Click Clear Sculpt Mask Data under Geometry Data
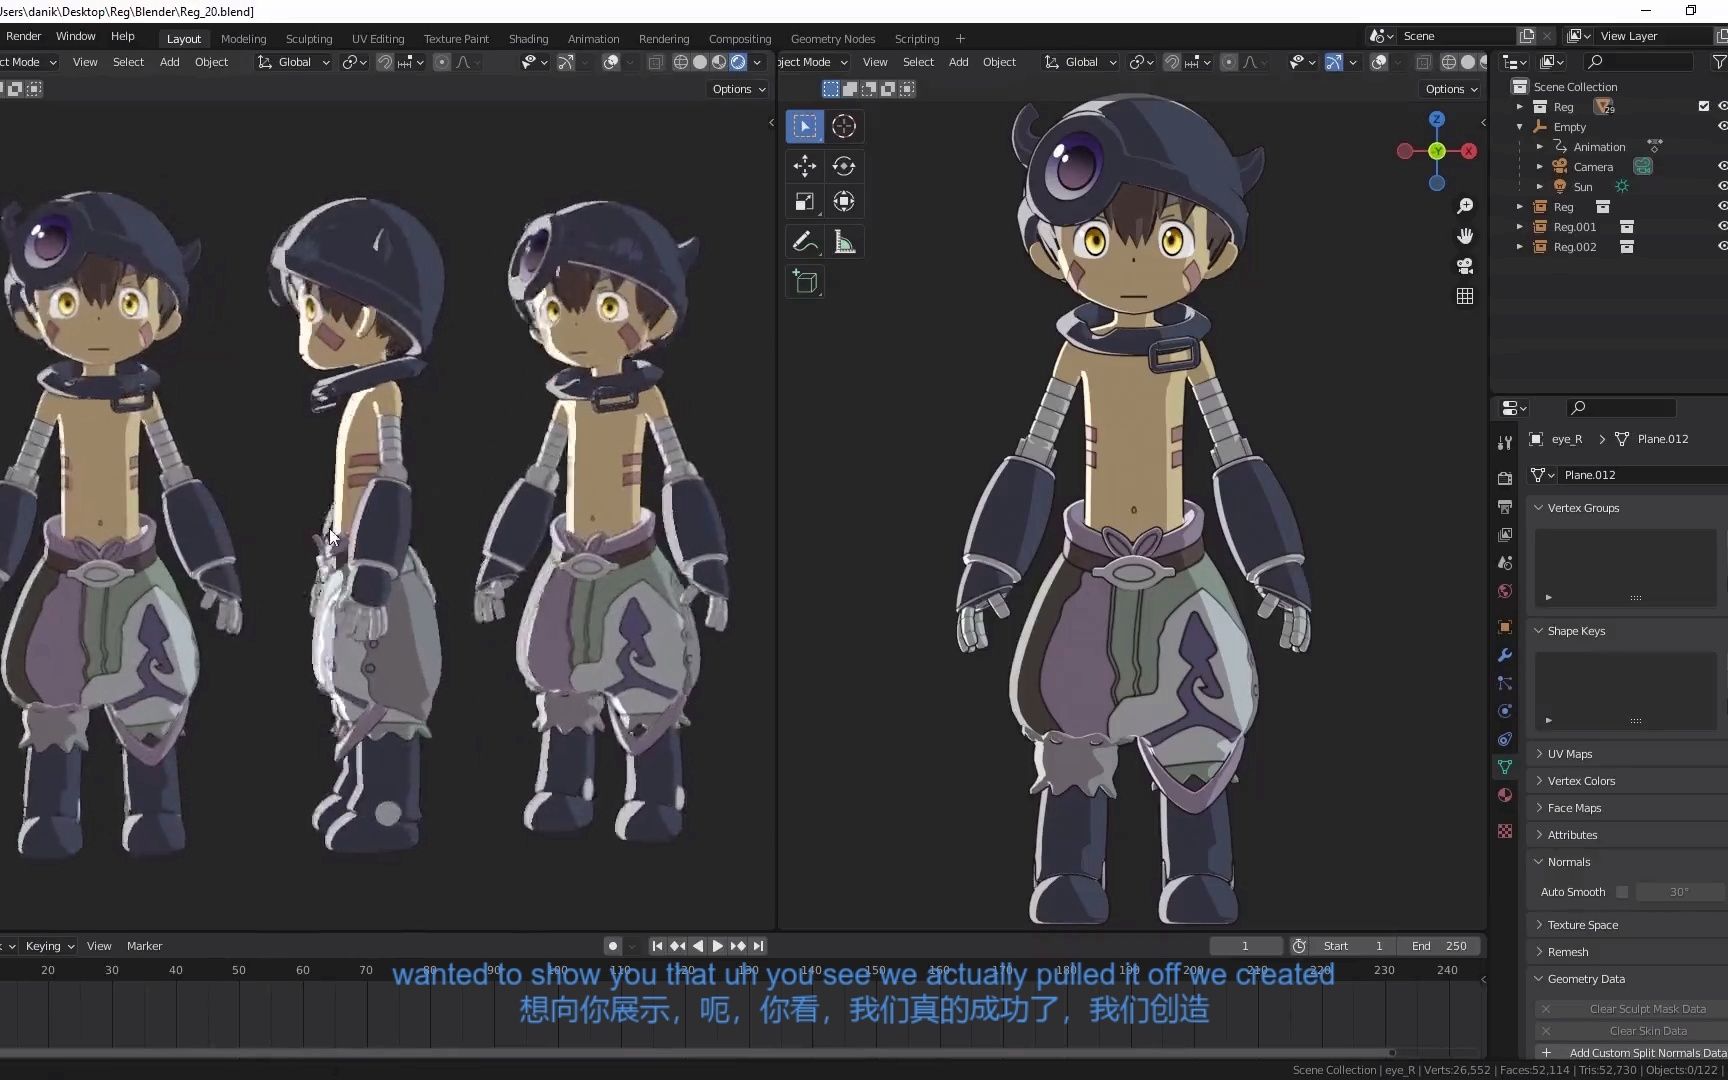This screenshot has height=1080, width=1728. coord(1647,1009)
